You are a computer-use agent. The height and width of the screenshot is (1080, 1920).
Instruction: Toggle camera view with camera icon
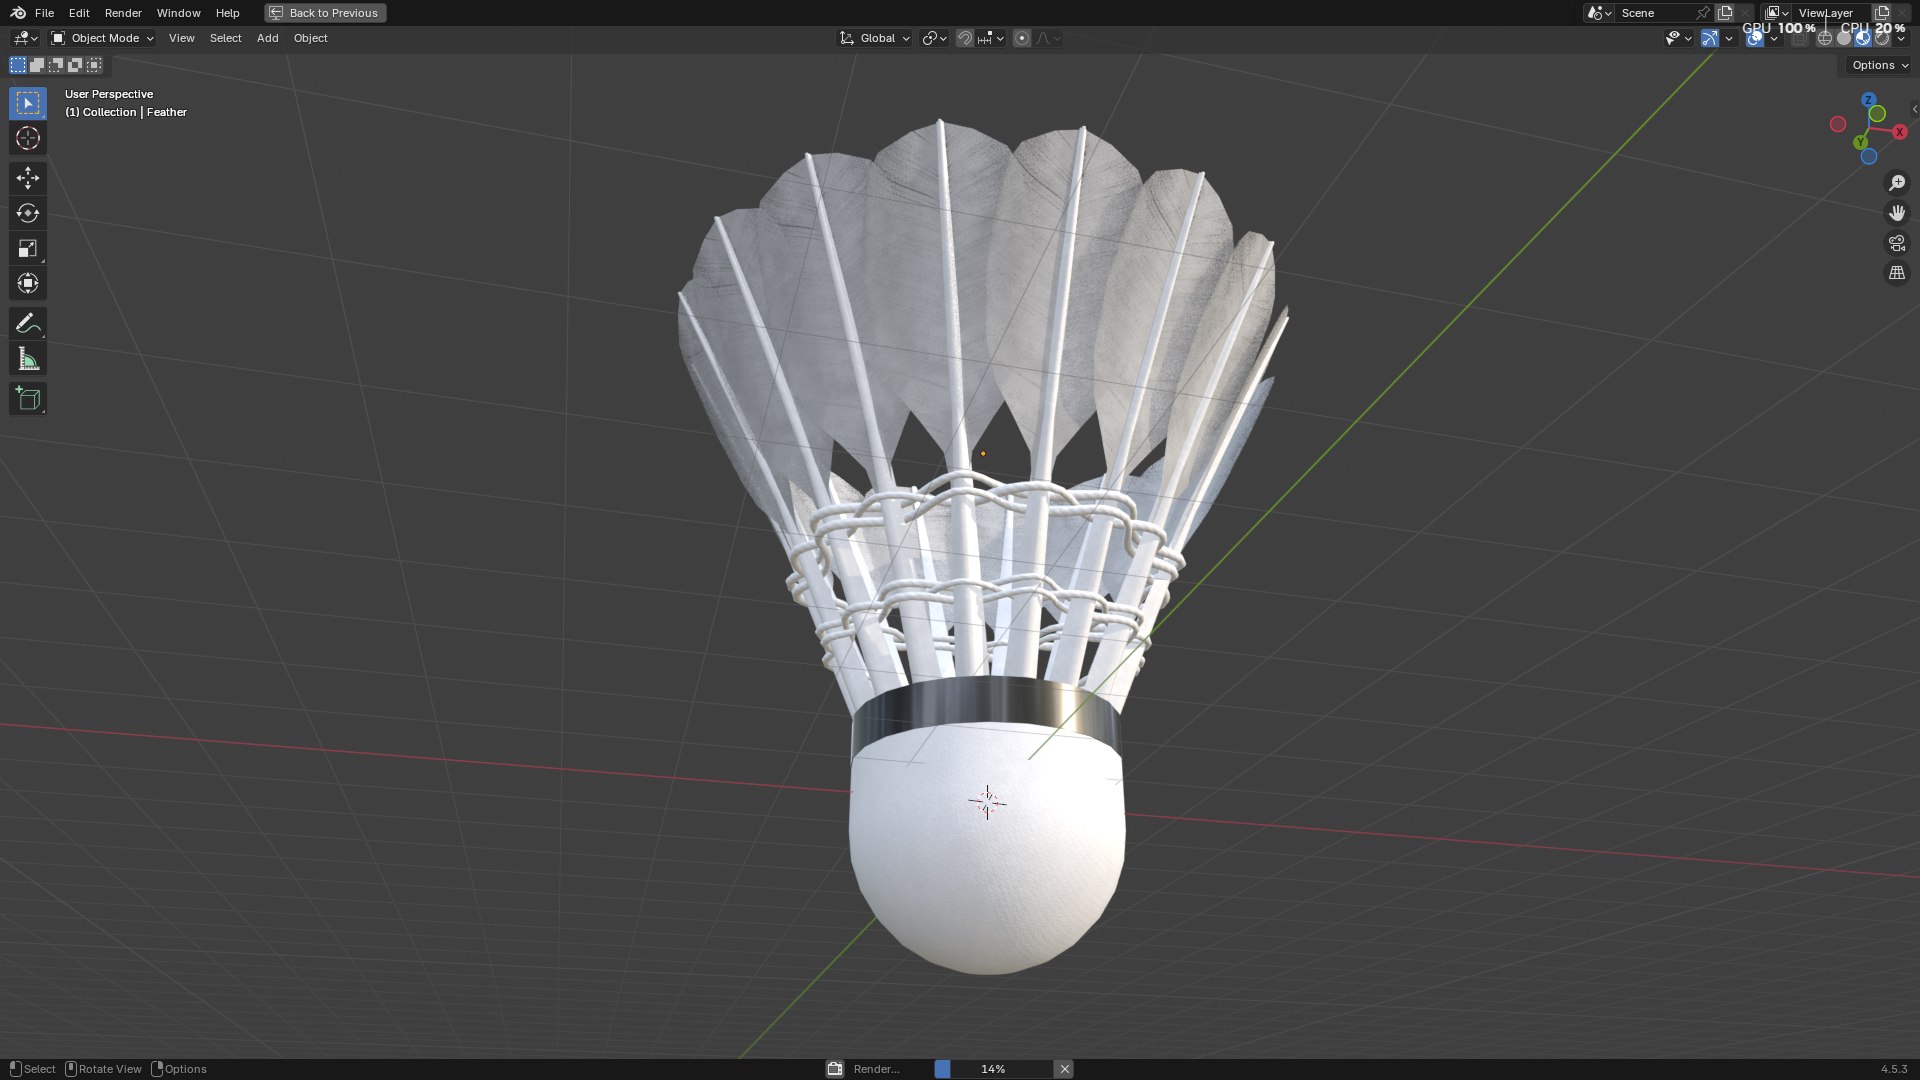(x=1896, y=243)
